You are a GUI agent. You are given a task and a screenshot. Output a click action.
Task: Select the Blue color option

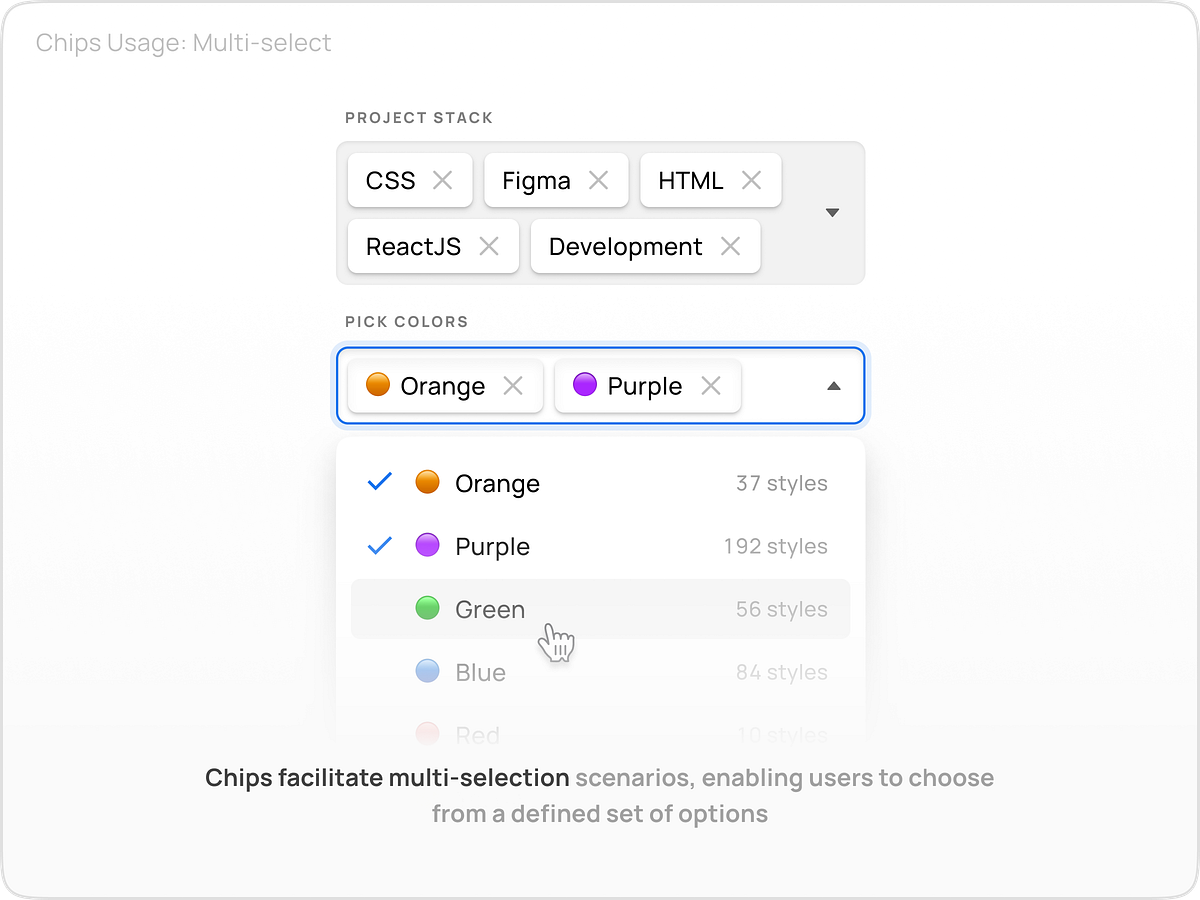tap(480, 672)
